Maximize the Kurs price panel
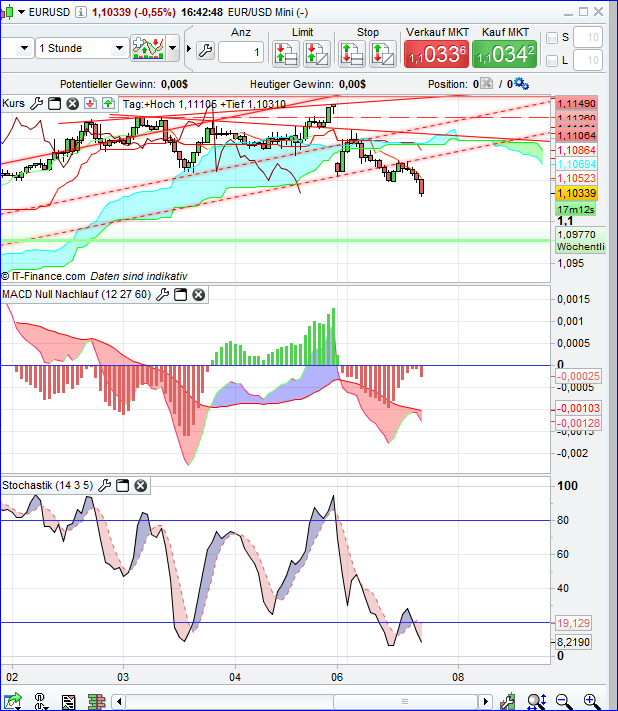The image size is (618, 711). (54, 104)
